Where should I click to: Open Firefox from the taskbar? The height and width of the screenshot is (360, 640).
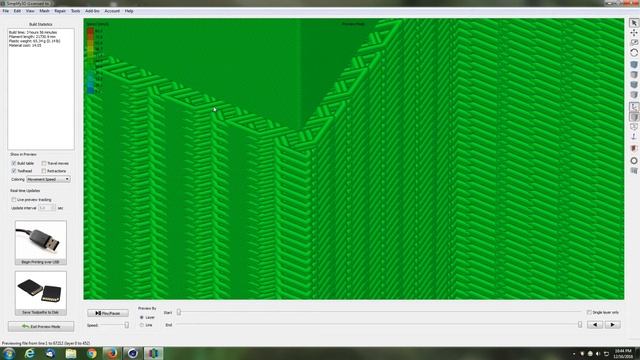click(112, 353)
